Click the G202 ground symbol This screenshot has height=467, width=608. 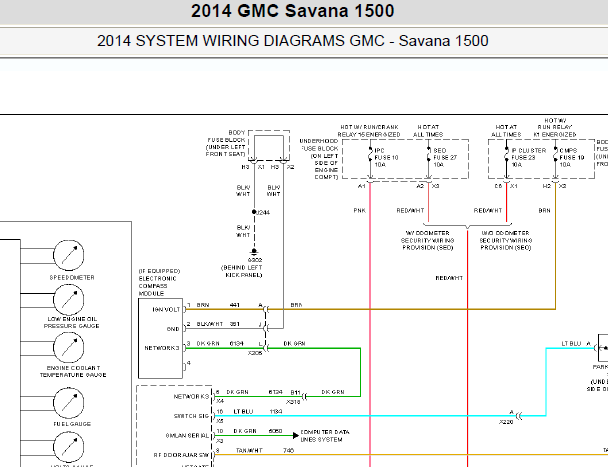click(254, 252)
